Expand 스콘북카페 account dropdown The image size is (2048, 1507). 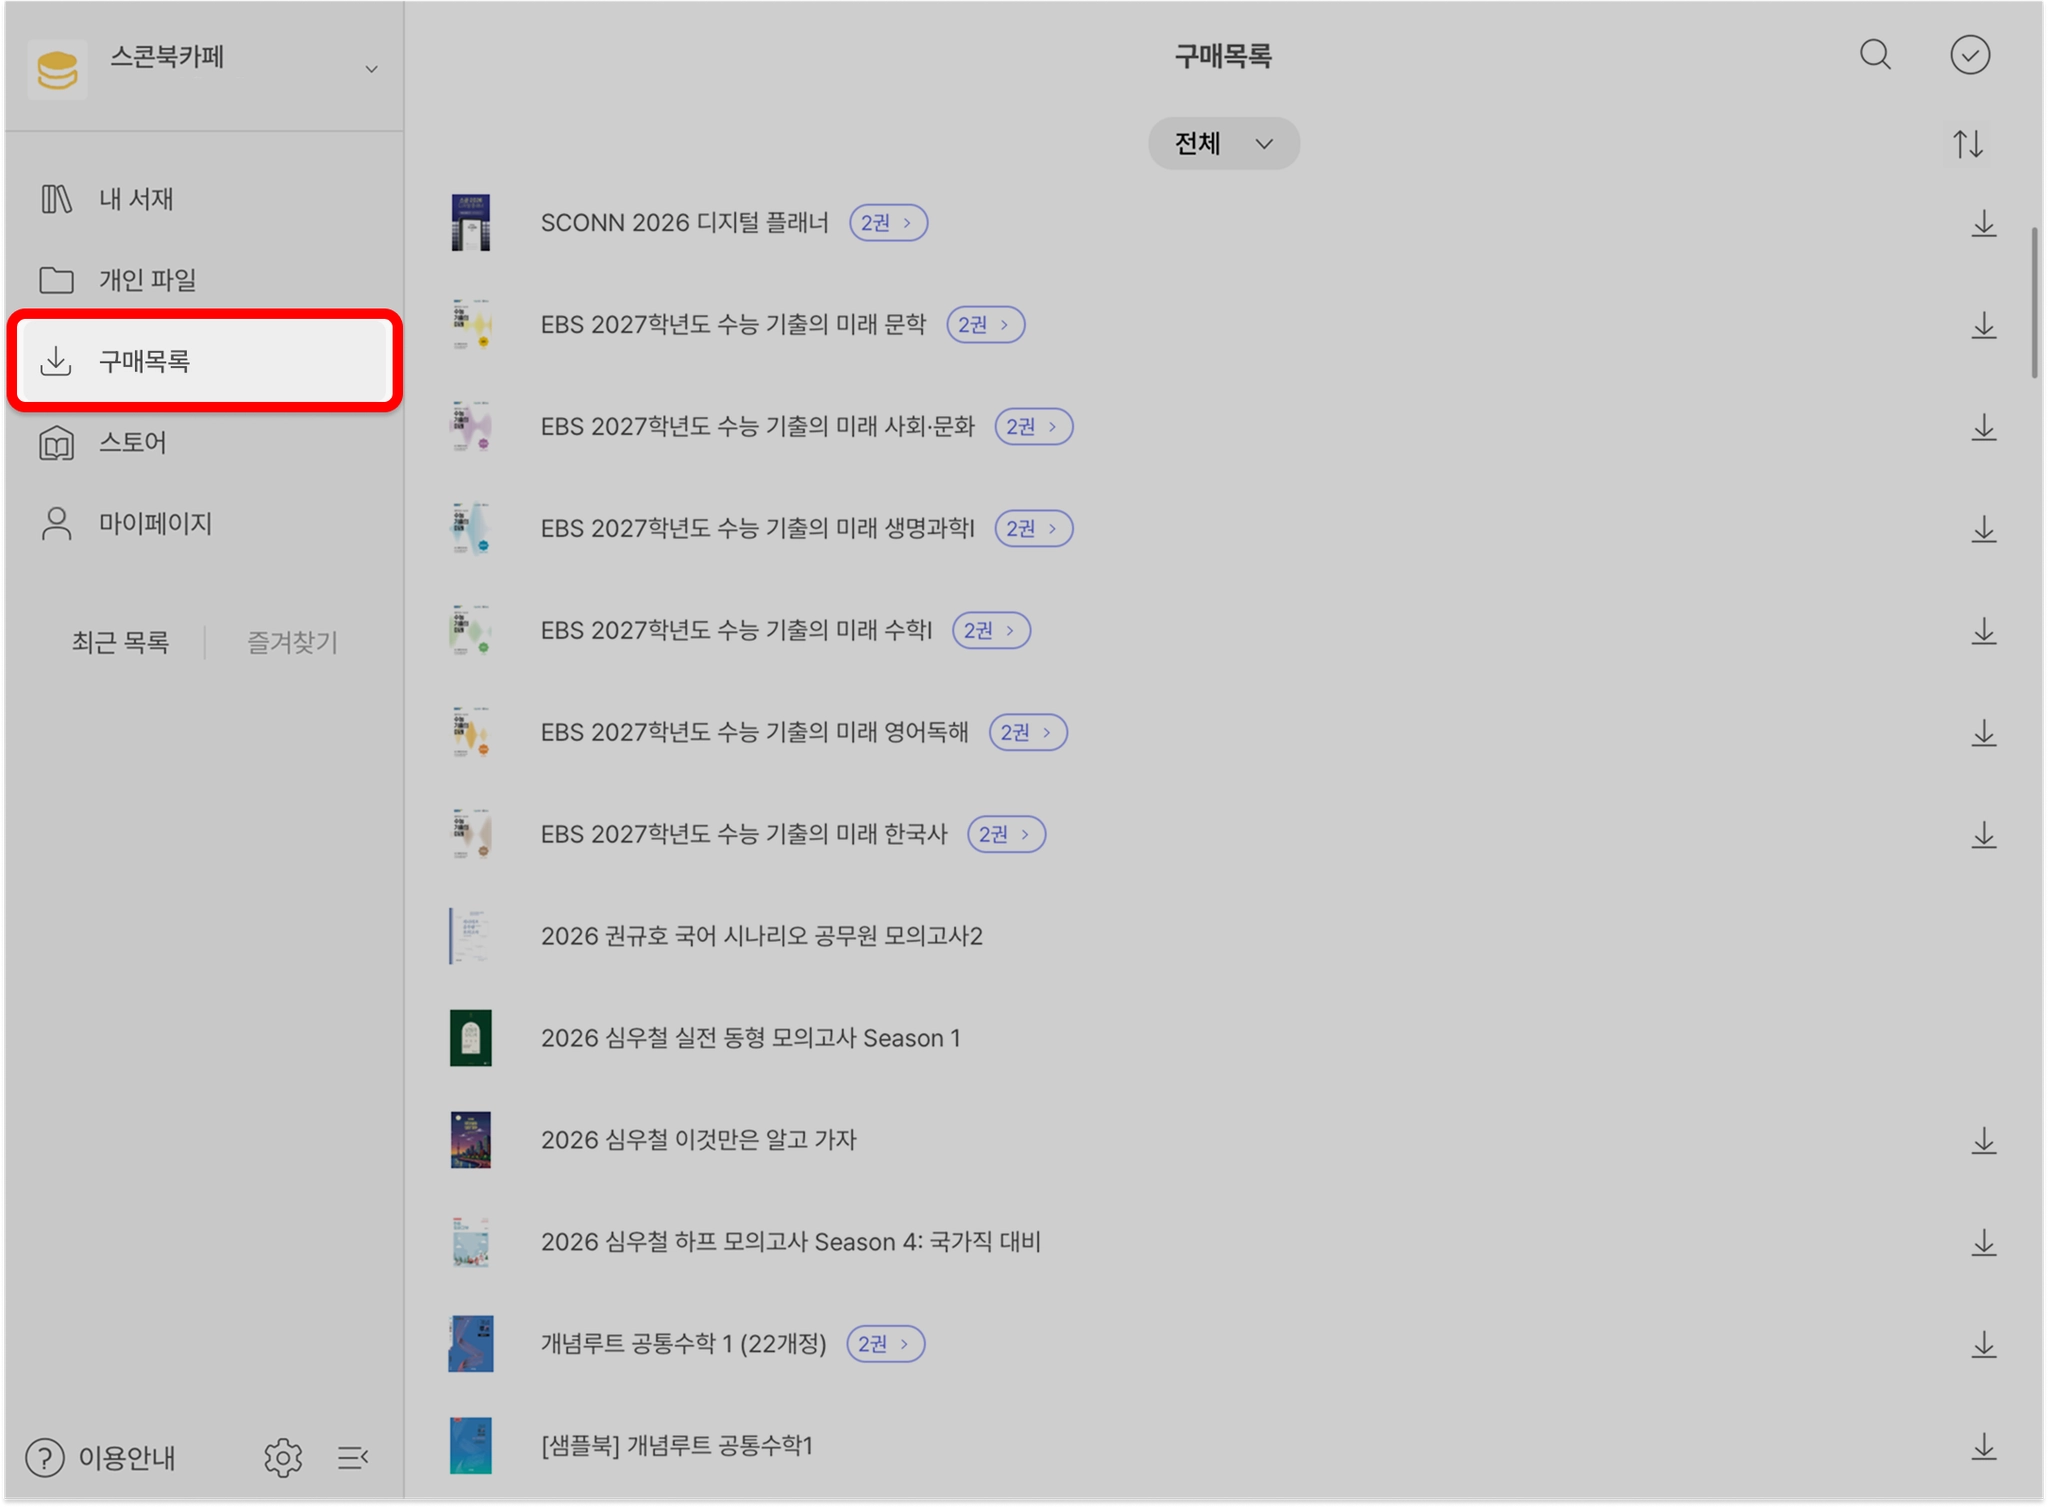point(371,69)
